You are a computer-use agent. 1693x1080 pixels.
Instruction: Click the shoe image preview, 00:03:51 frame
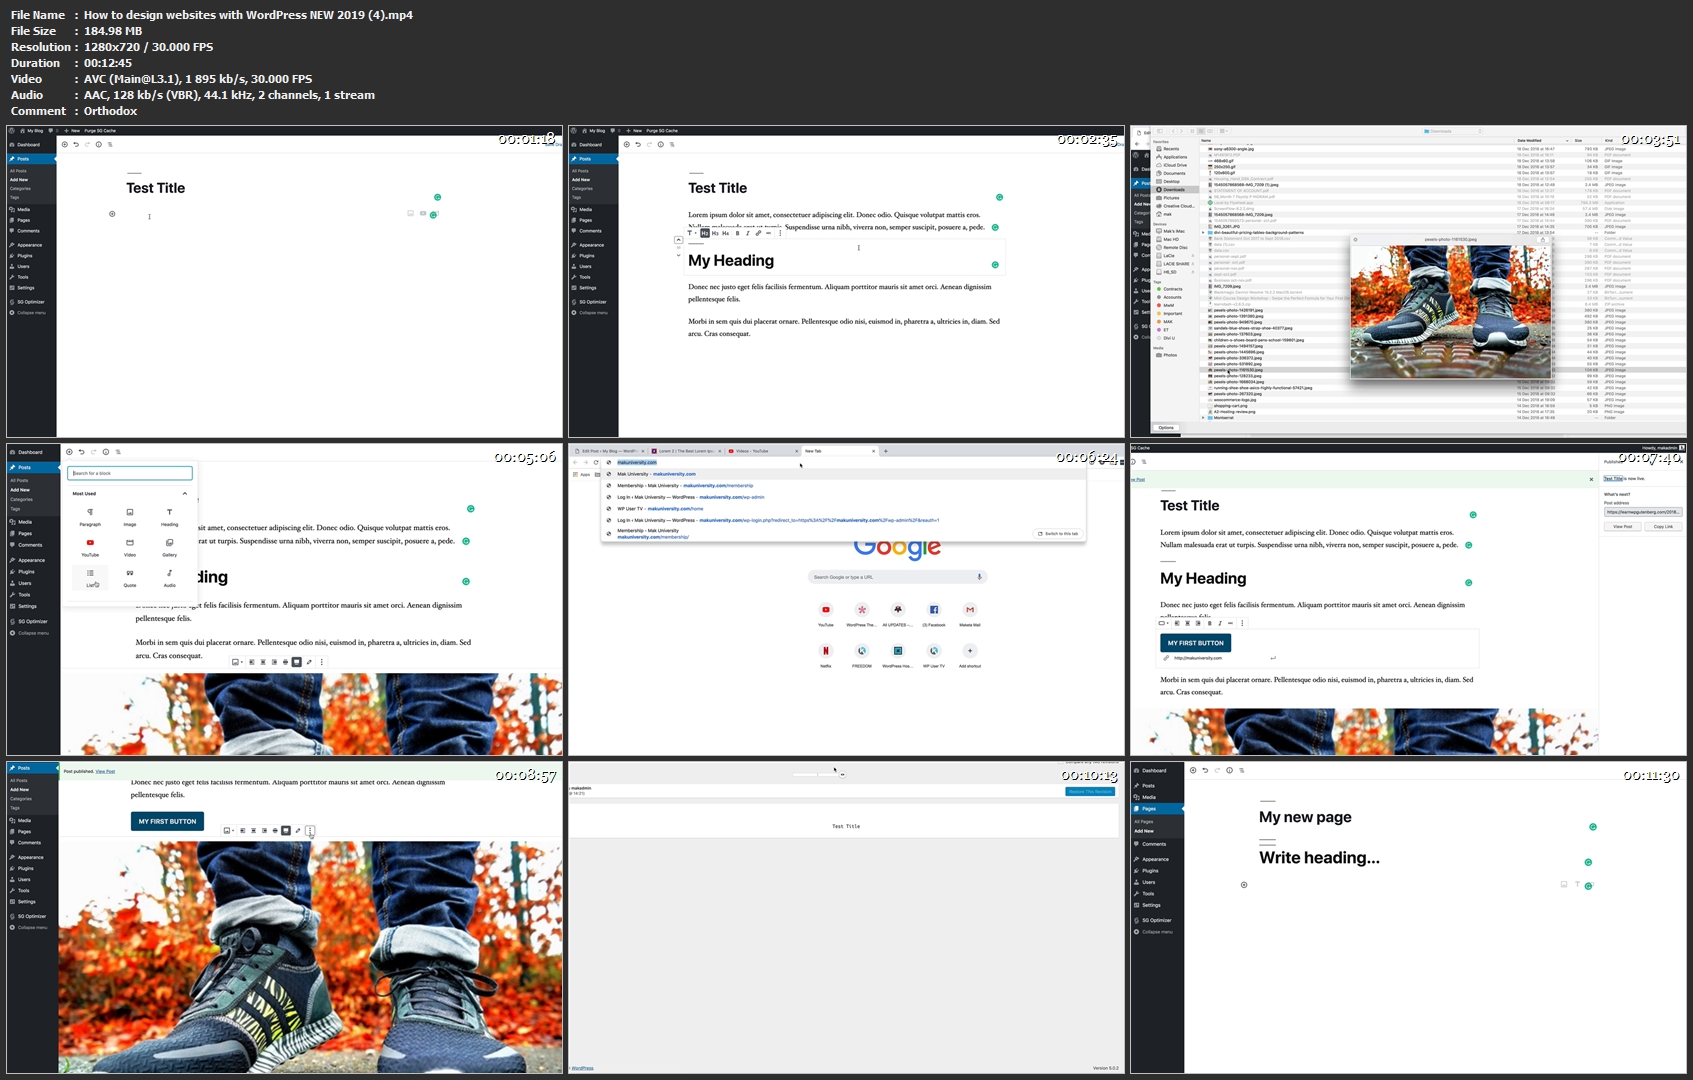[1450, 312]
